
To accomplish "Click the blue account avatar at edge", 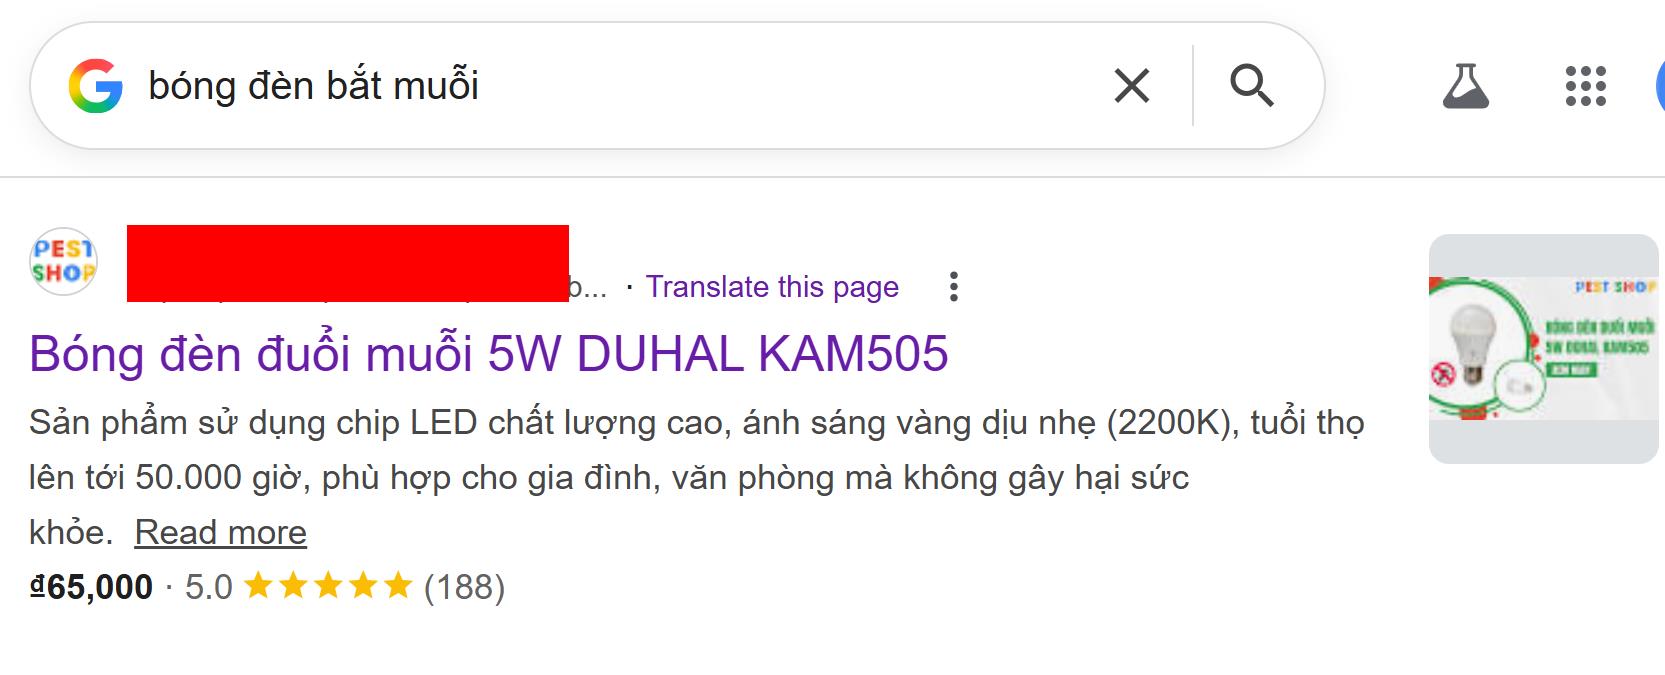I will pos(1660,86).
